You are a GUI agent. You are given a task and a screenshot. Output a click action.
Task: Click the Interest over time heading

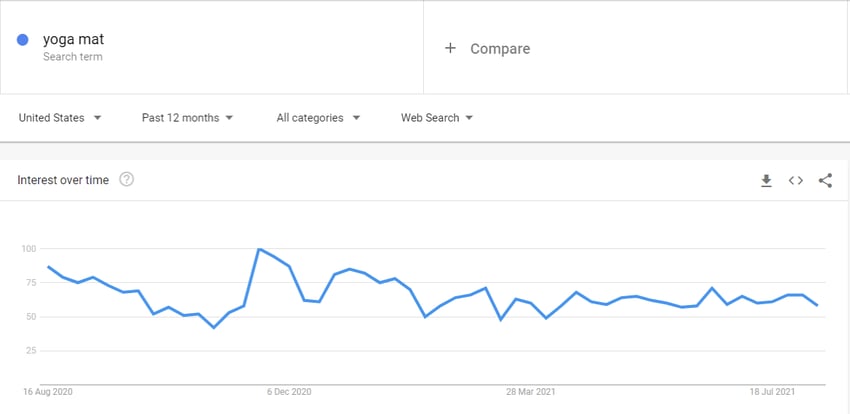63,180
